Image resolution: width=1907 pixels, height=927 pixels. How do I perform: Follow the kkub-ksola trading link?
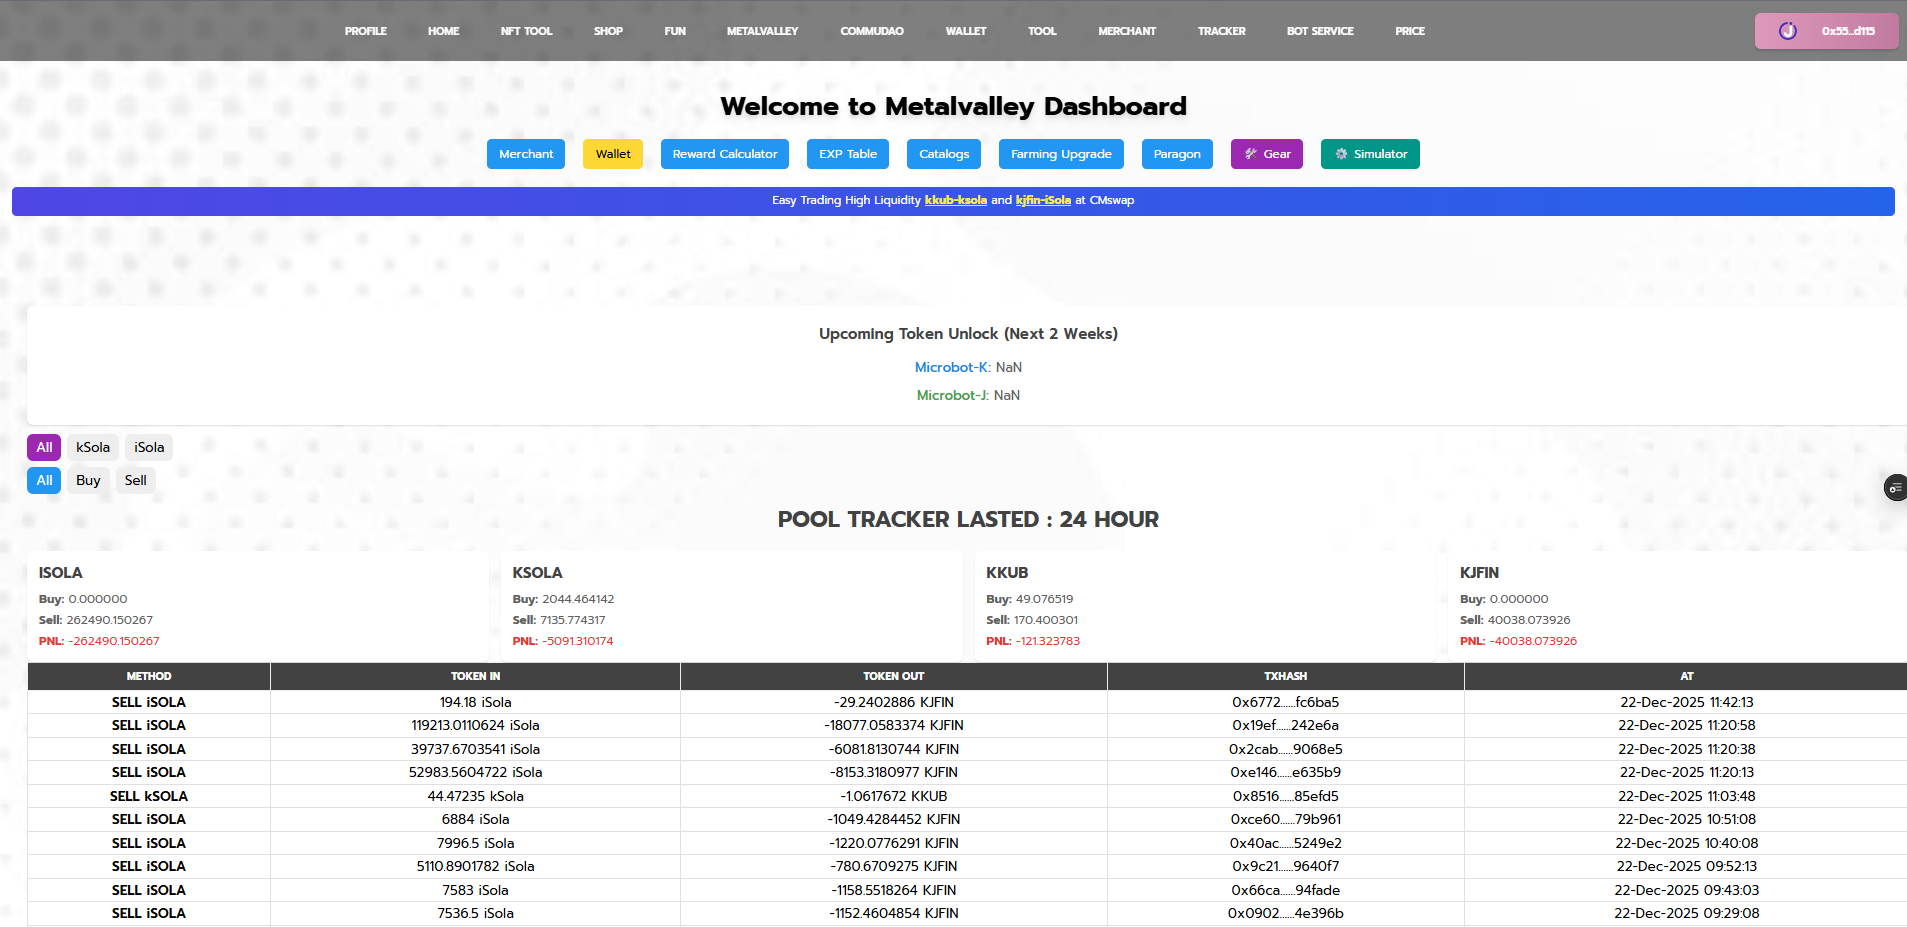point(956,200)
